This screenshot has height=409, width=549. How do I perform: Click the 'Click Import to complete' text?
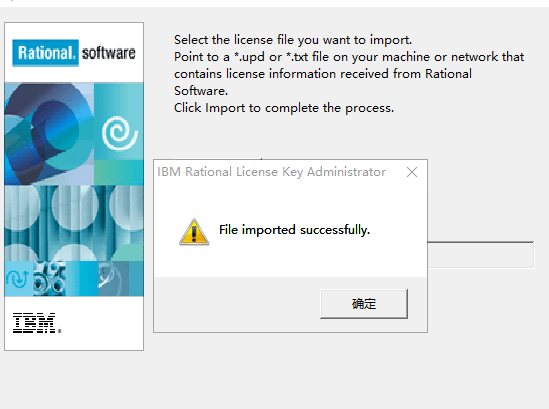284,108
